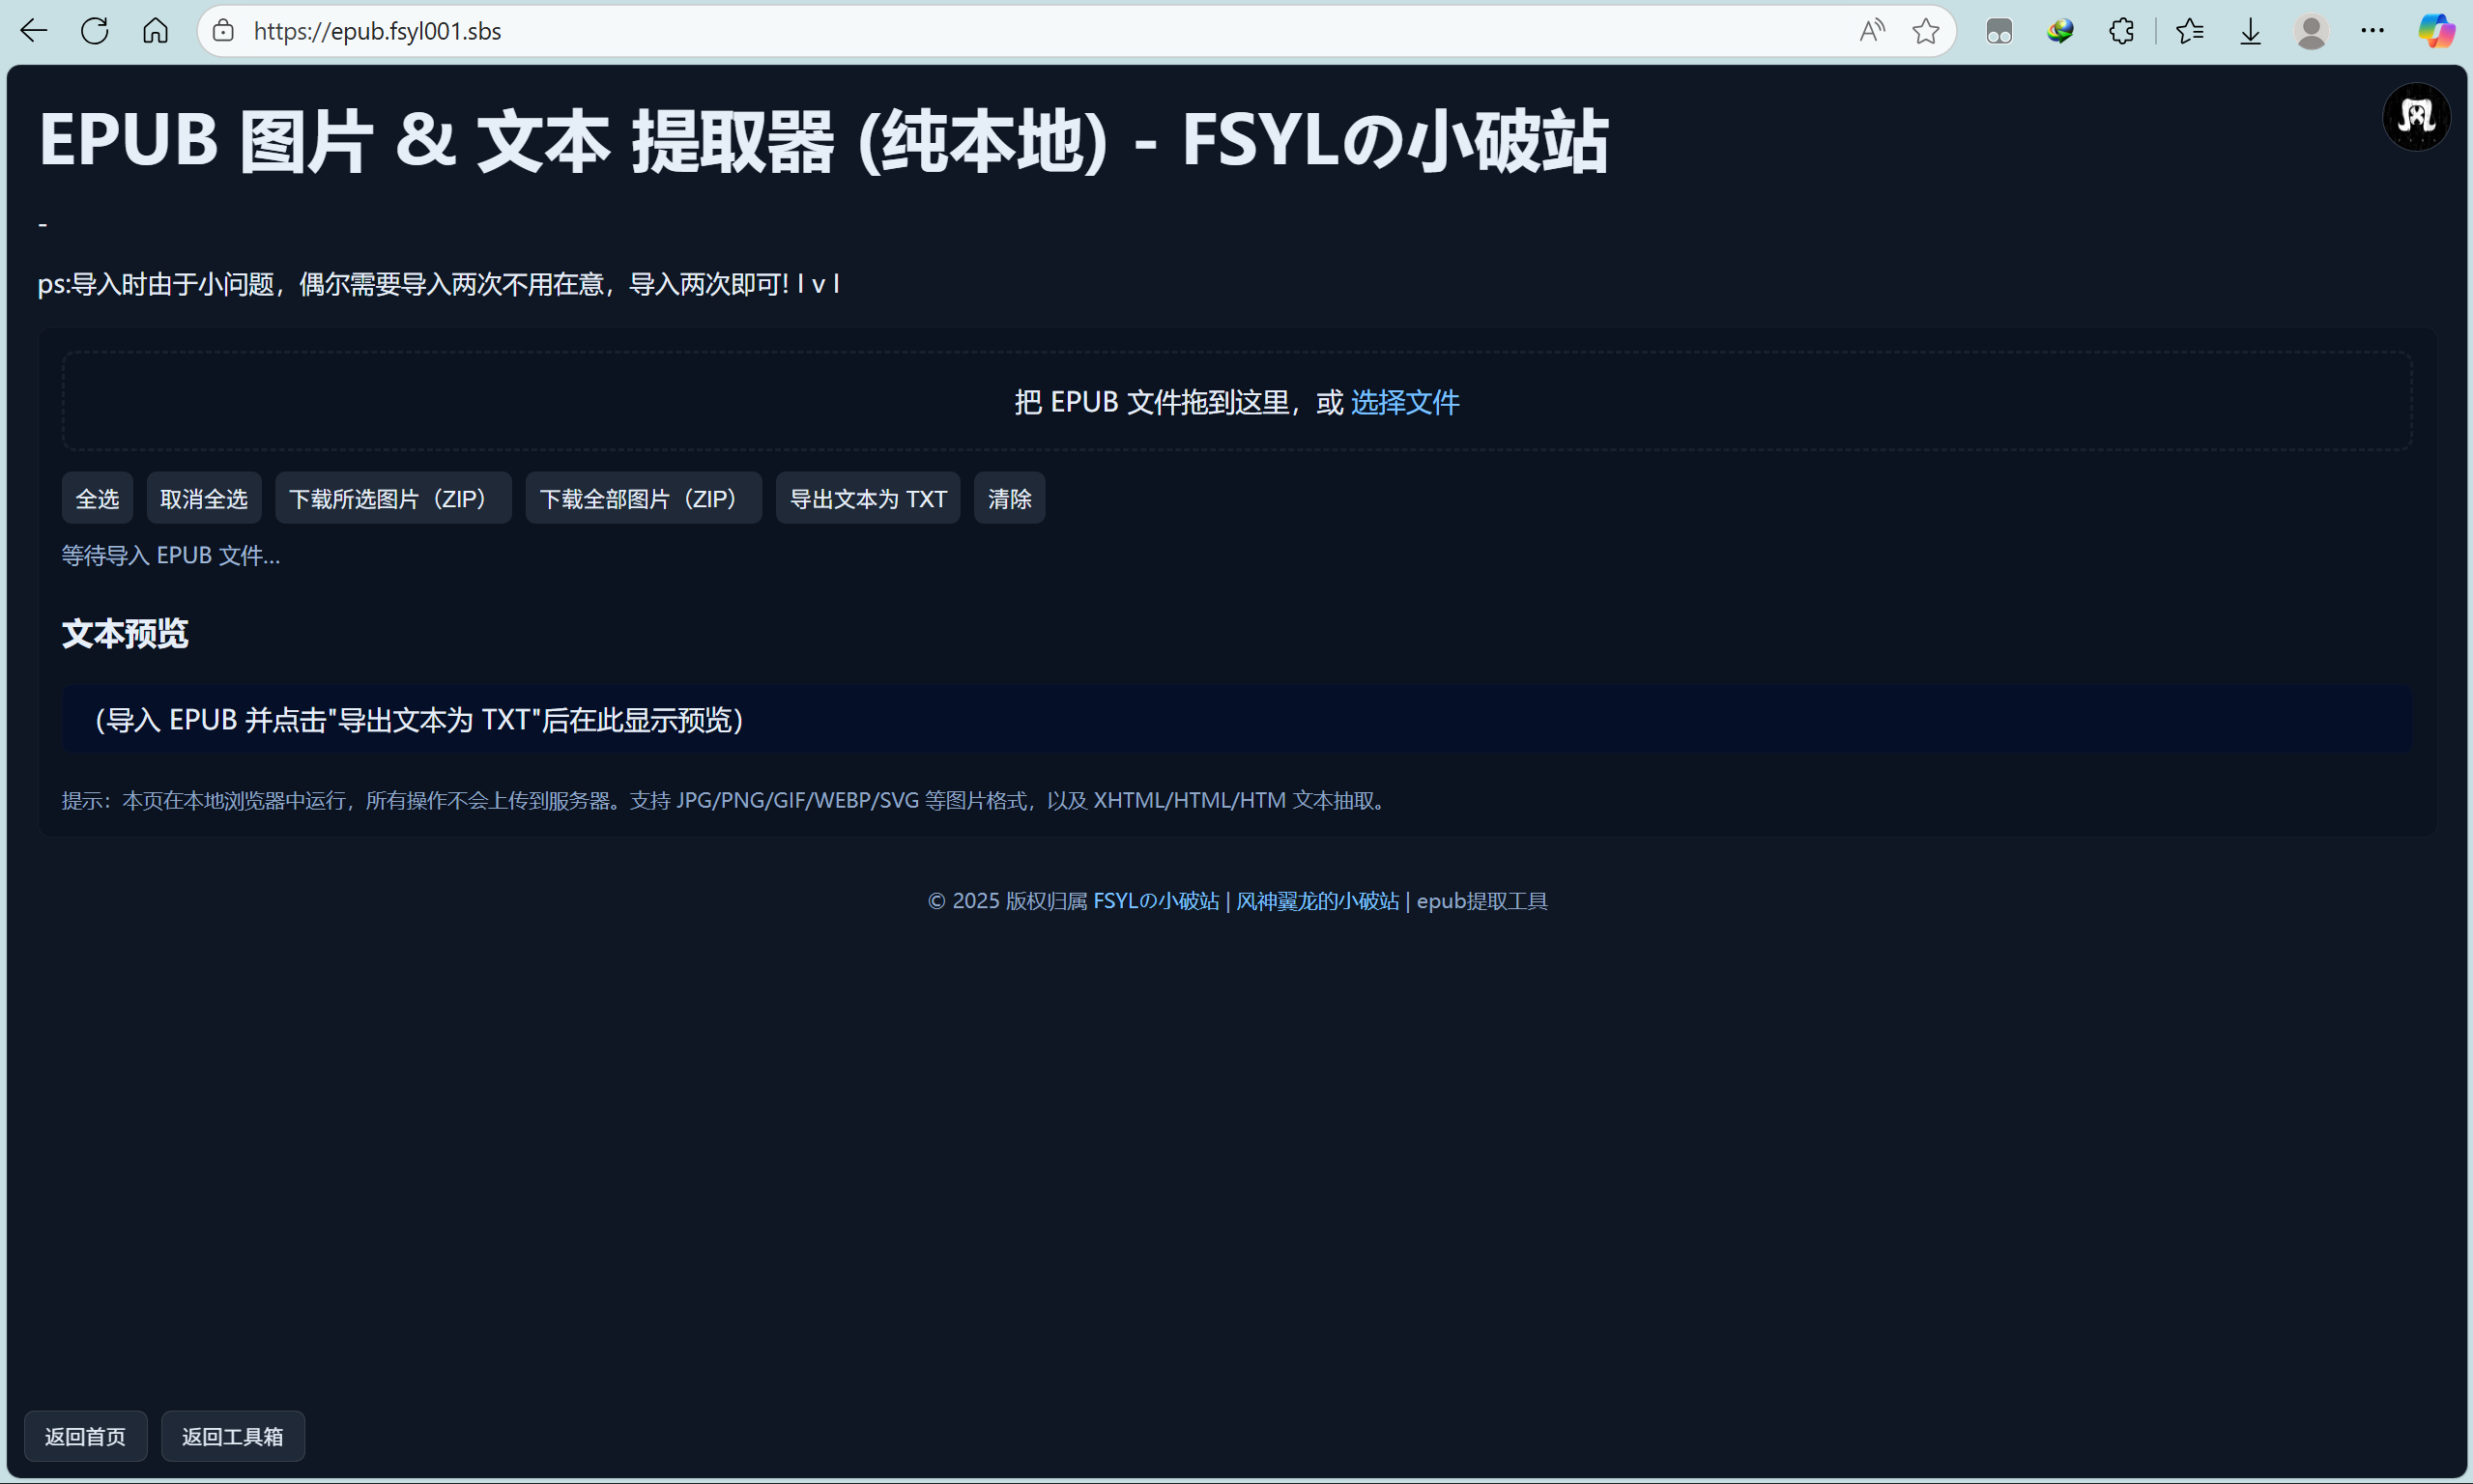Click the site avatar logo
Screen dimensions: 2473x1484
pos(2416,117)
